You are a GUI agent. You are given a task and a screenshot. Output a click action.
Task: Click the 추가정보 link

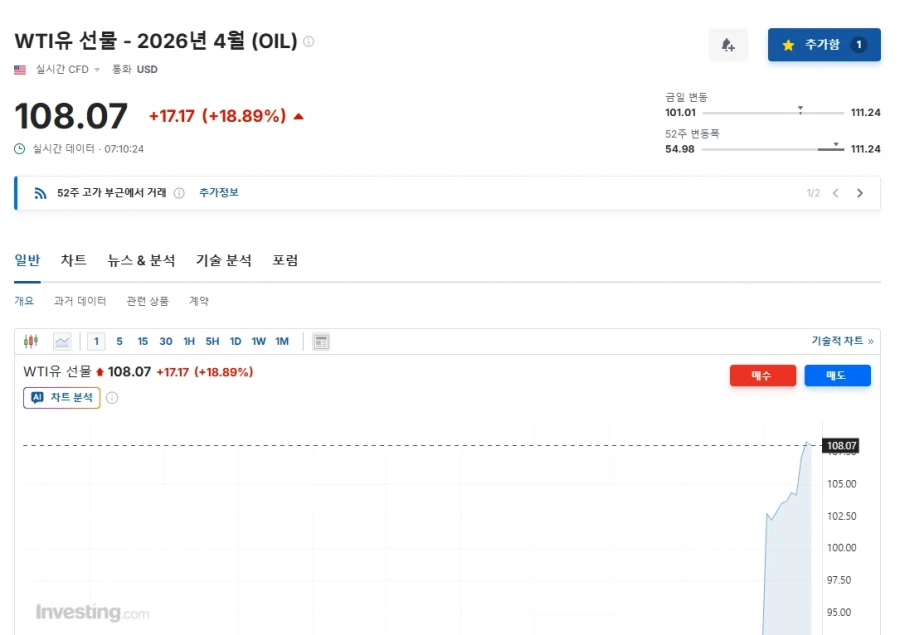click(x=218, y=193)
